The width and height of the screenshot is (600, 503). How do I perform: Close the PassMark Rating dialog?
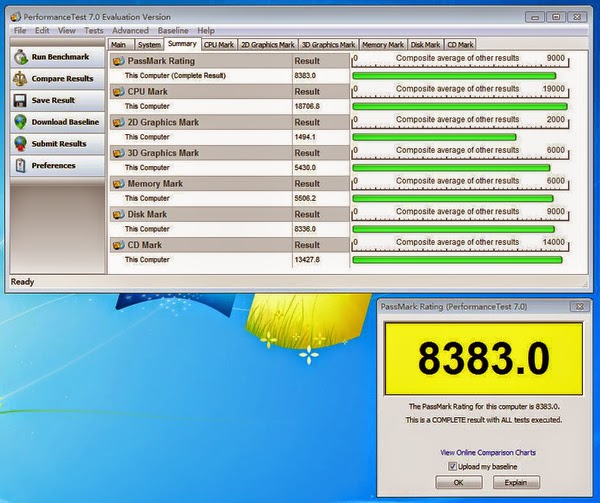point(579,306)
